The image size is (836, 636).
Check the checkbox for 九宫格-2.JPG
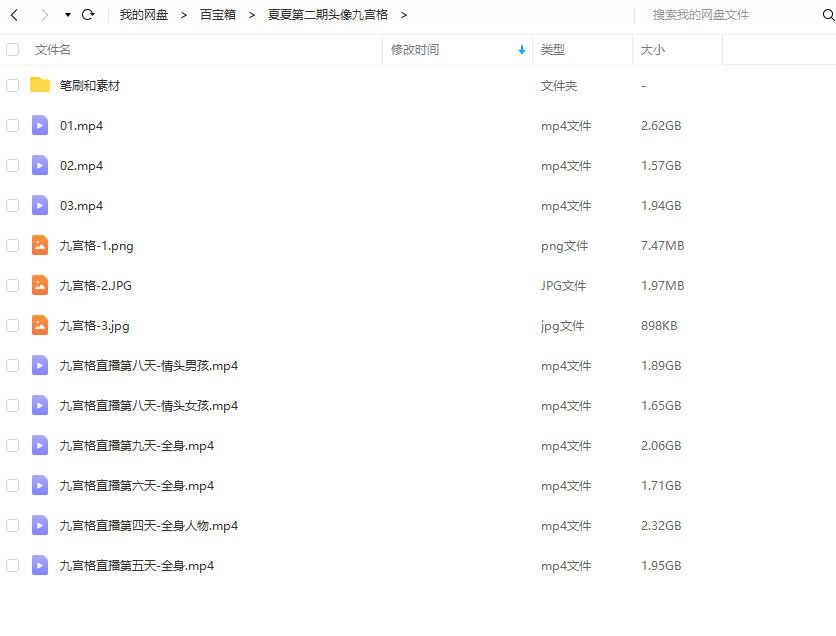pos(12,285)
